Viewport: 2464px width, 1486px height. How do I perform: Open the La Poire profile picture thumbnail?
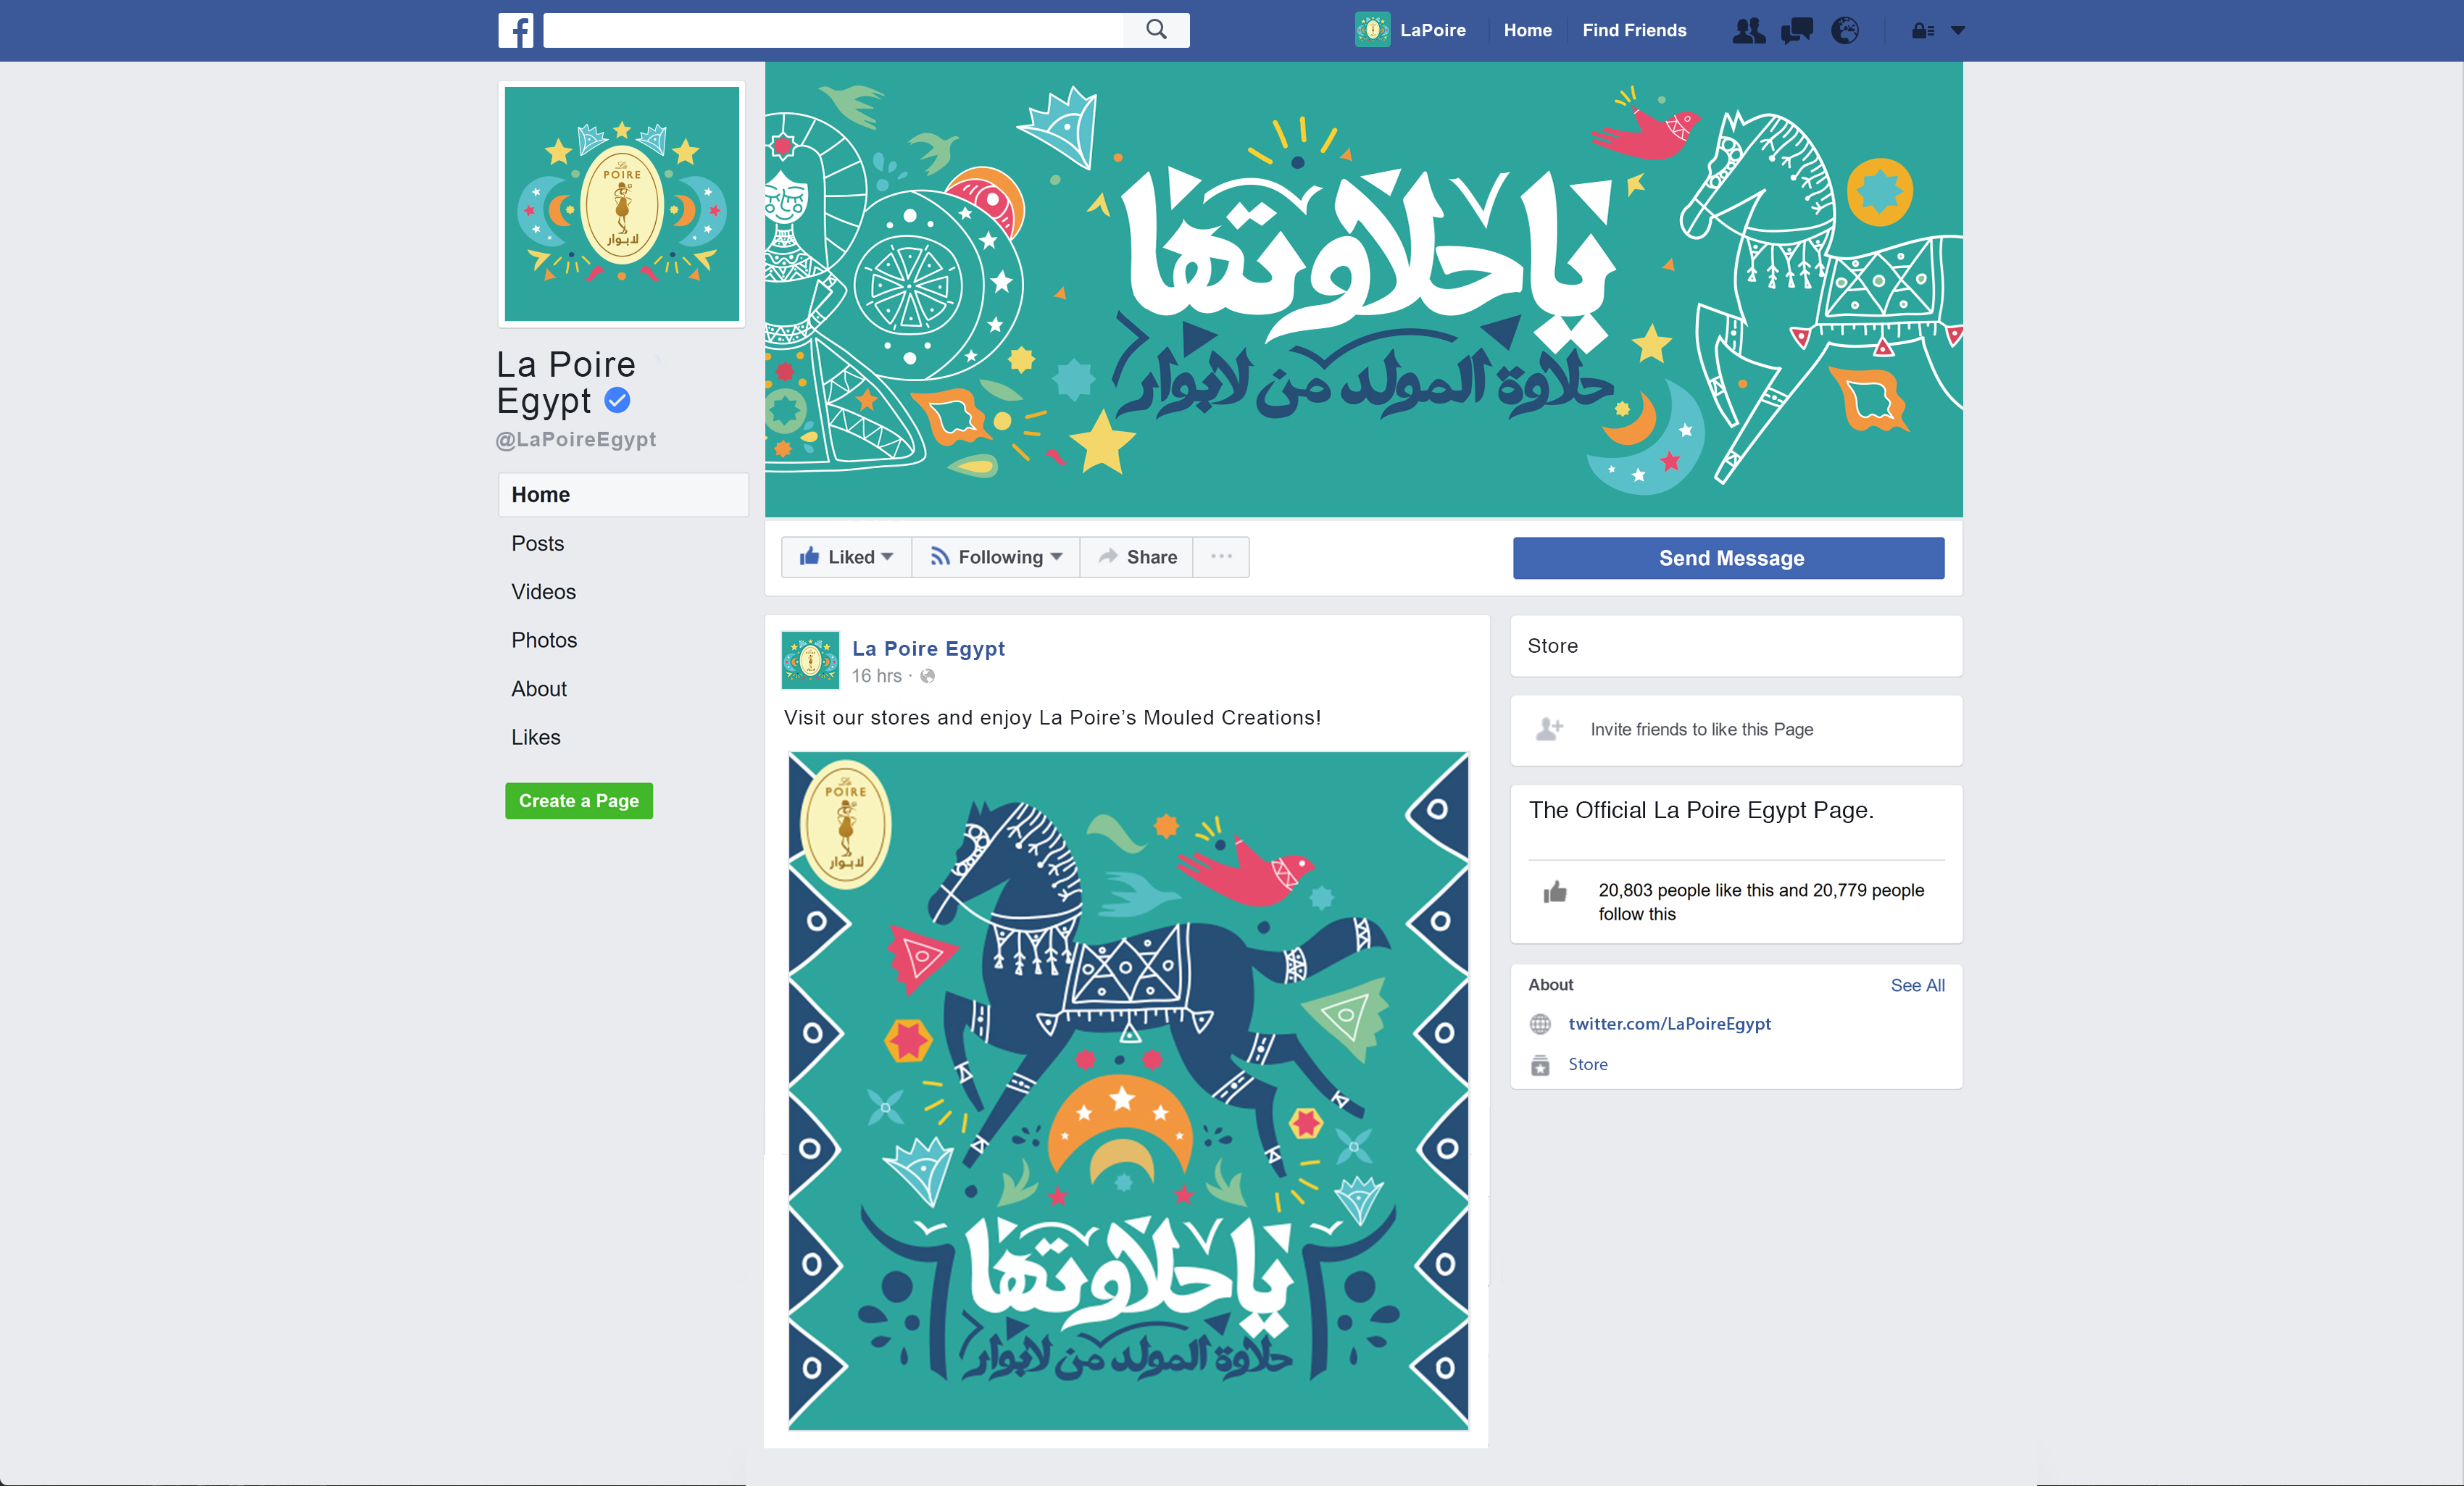622,204
